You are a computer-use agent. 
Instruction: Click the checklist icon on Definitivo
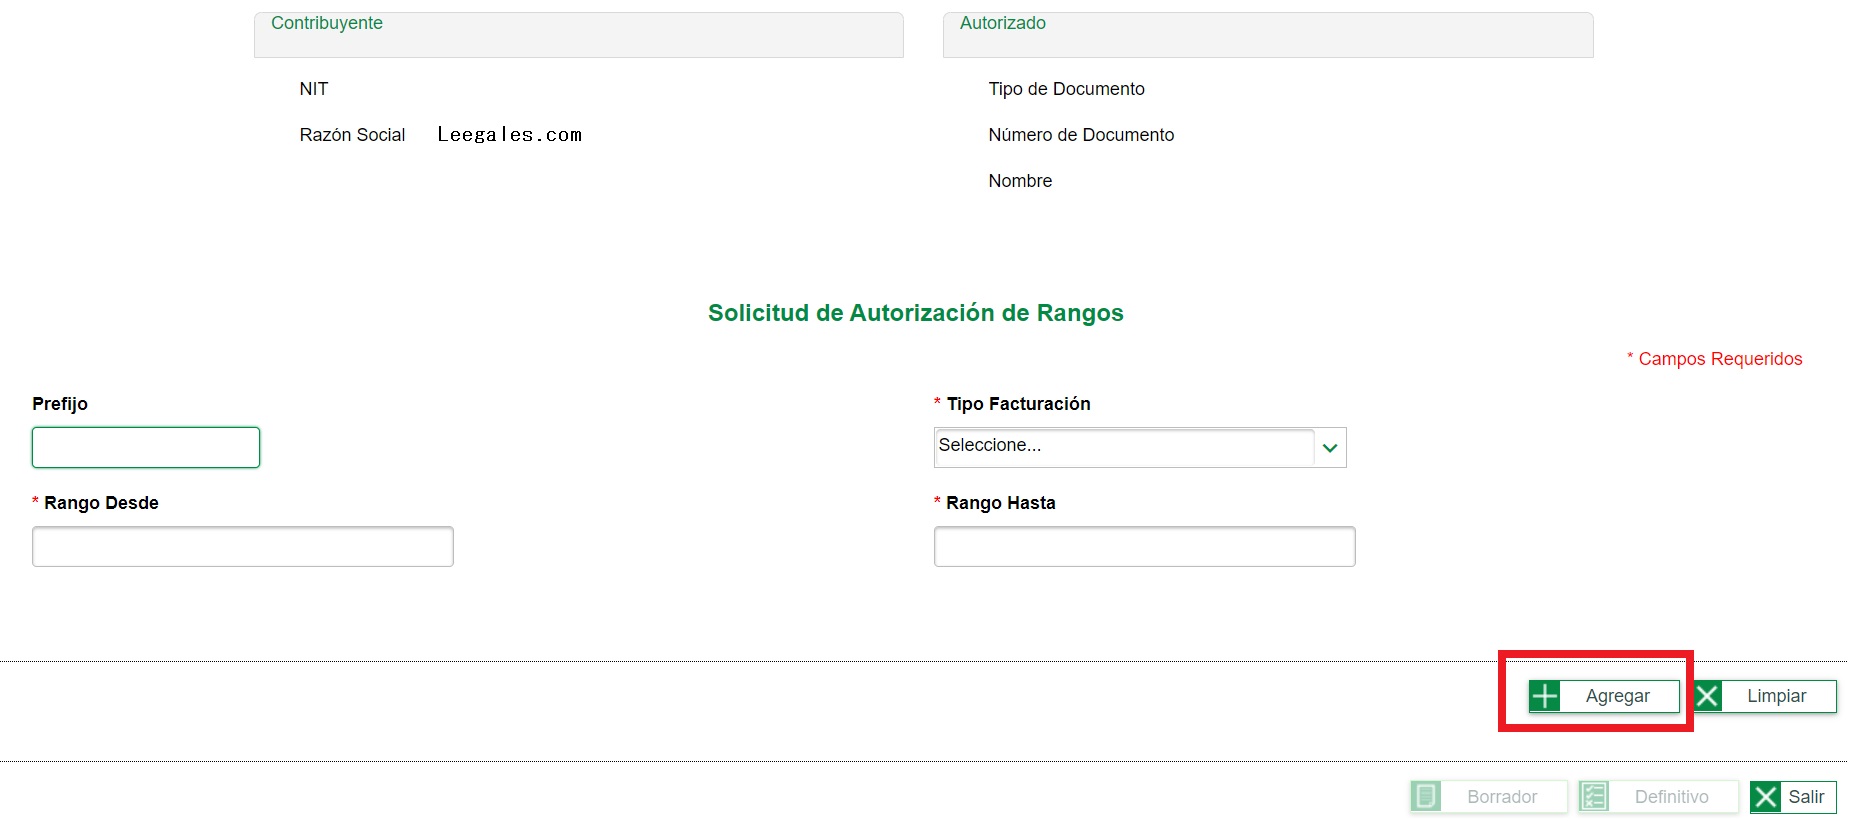[x=1594, y=797]
